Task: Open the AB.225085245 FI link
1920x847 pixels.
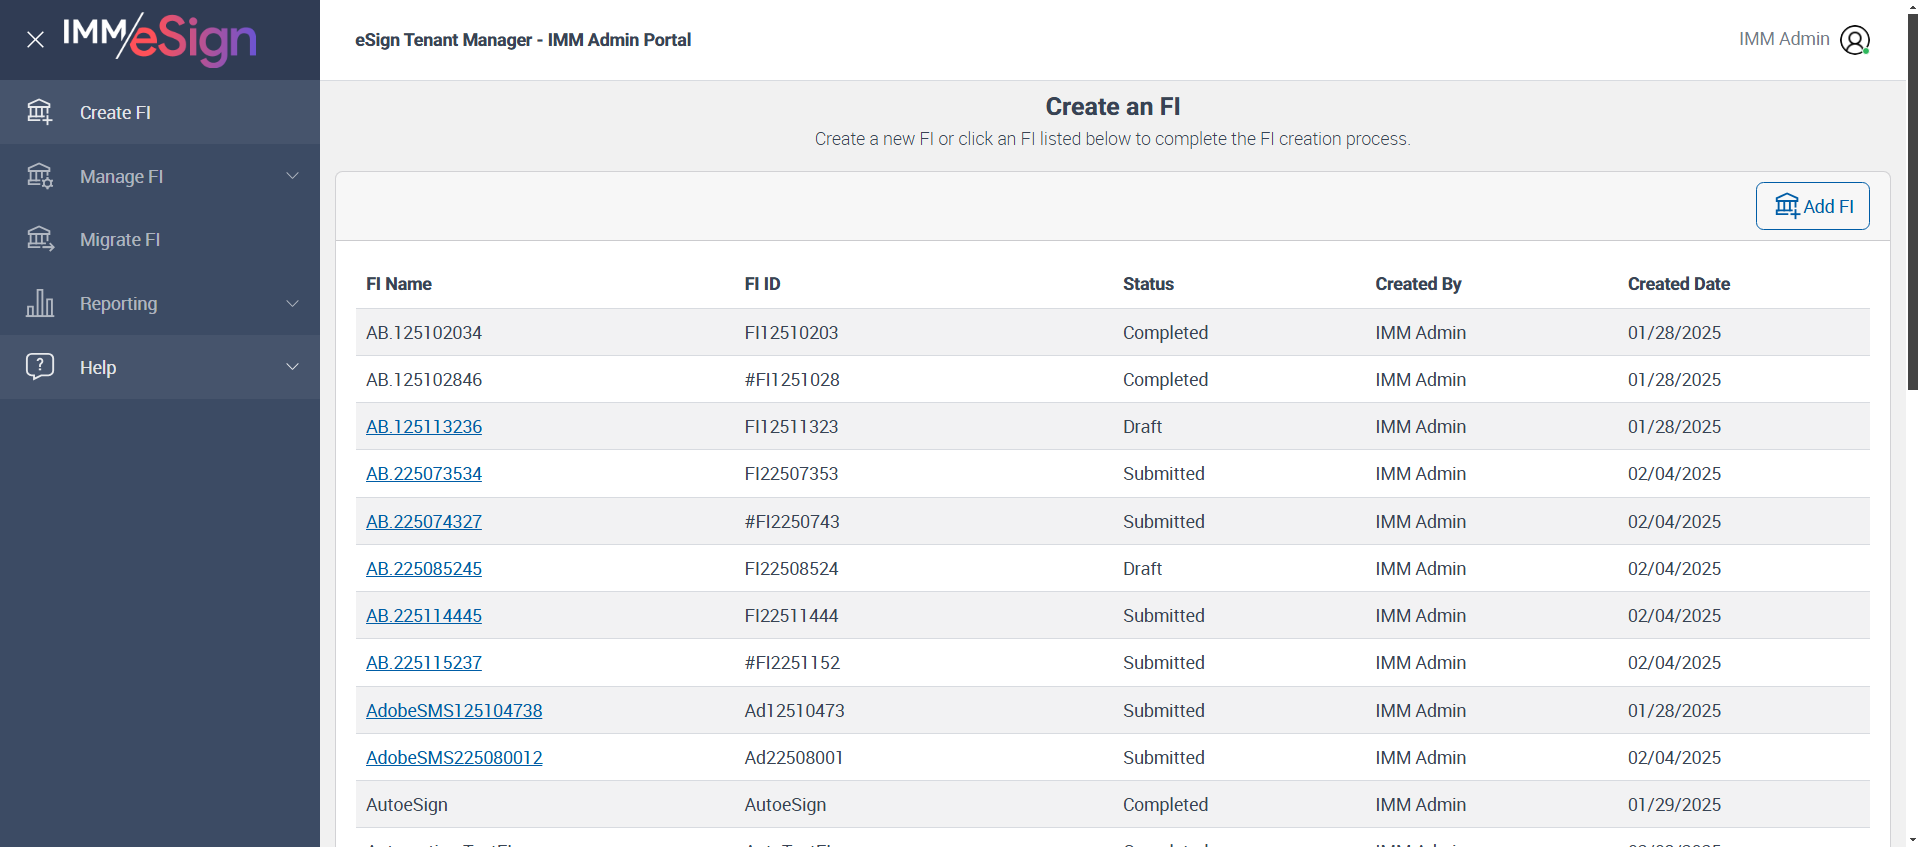Action: point(424,569)
